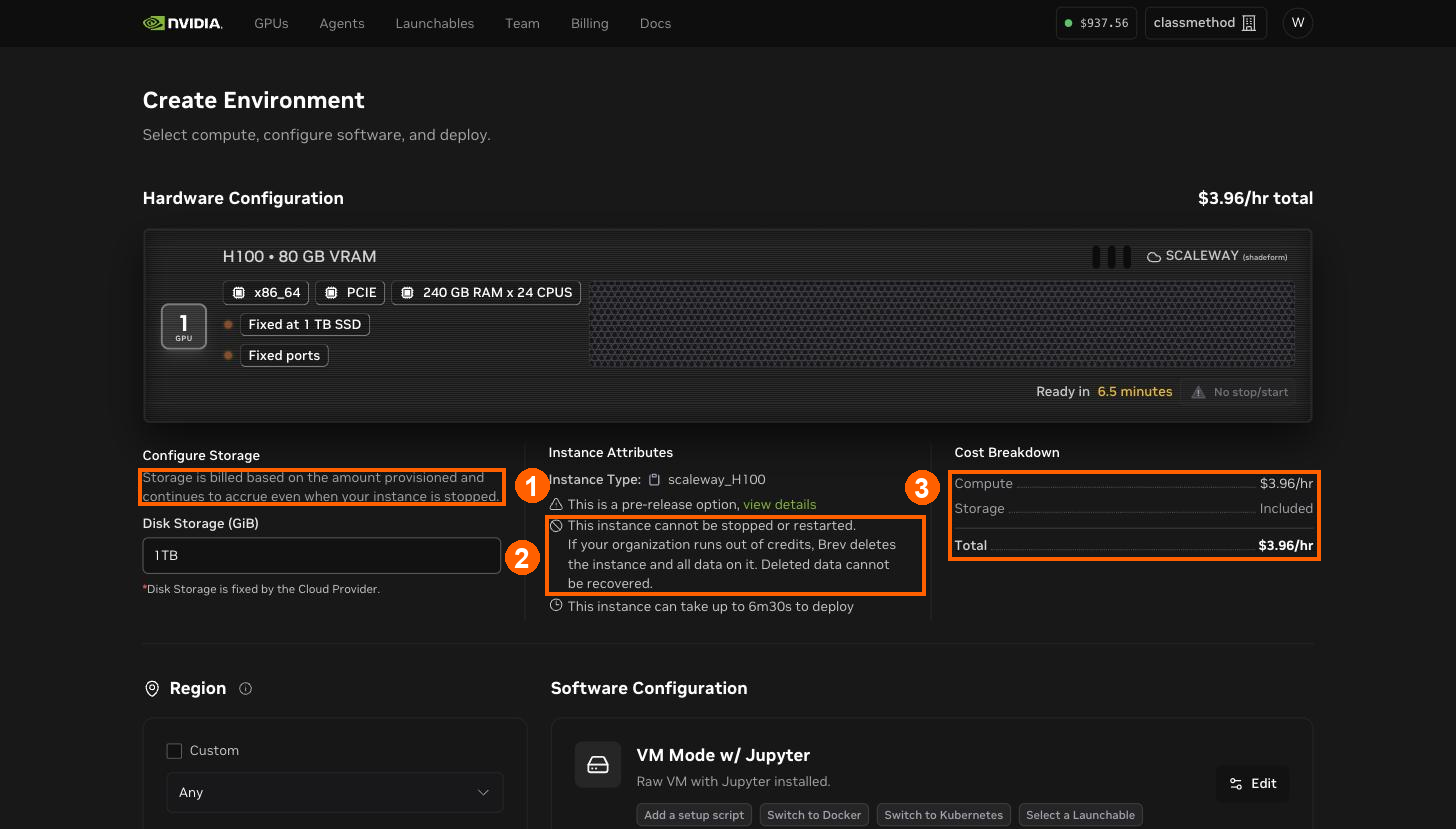Click the H100 • 80 GB VRAM title
The height and width of the screenshot is (829, 1456).
point(300,257)
